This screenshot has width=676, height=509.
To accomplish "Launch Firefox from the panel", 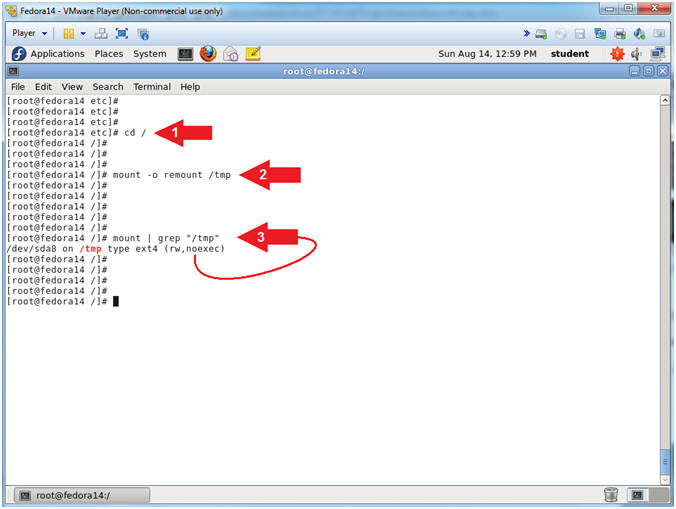I will [208, 54].
